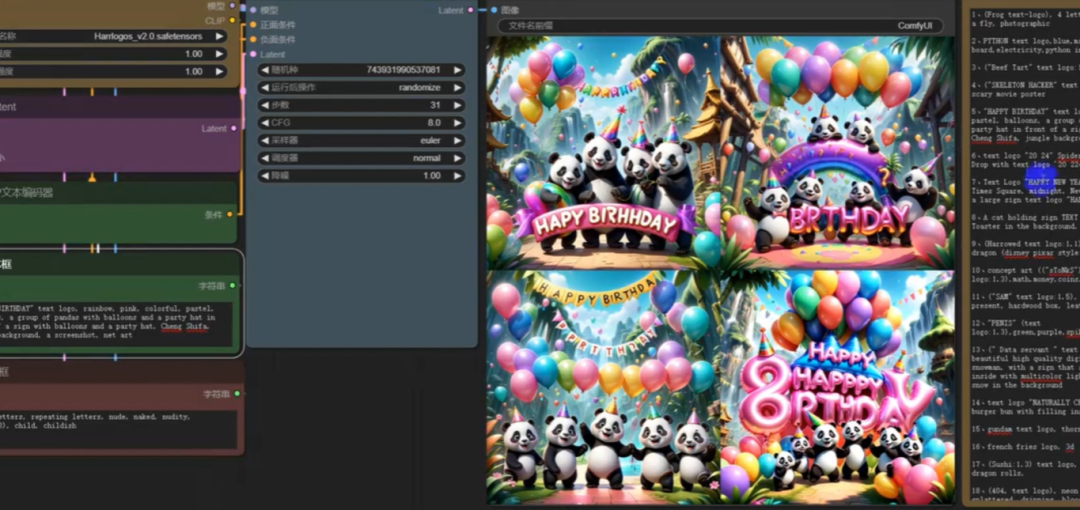
Task: Click the 模型 input port on the sampler node
Action: 253,10
